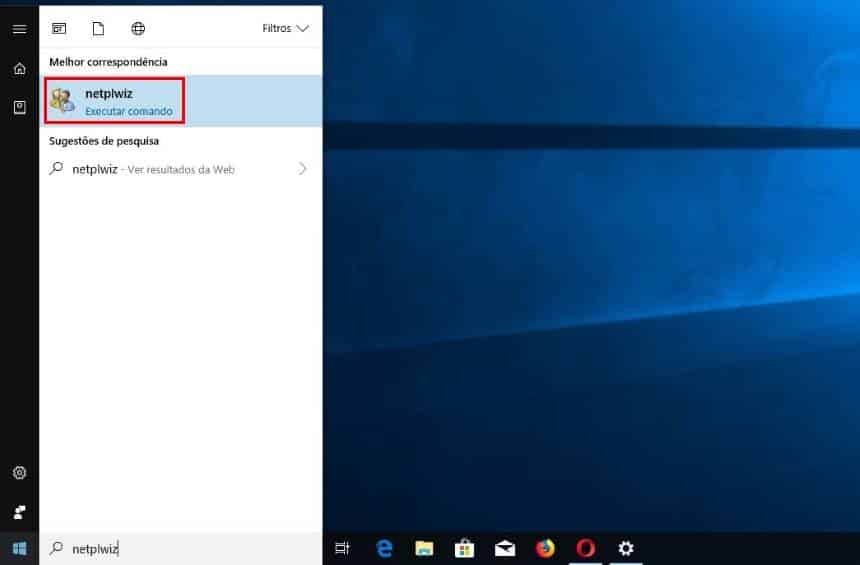Viewport: 860px width, 565px height.
Task: Filter results by Documents icon
Action: [98, 29]
